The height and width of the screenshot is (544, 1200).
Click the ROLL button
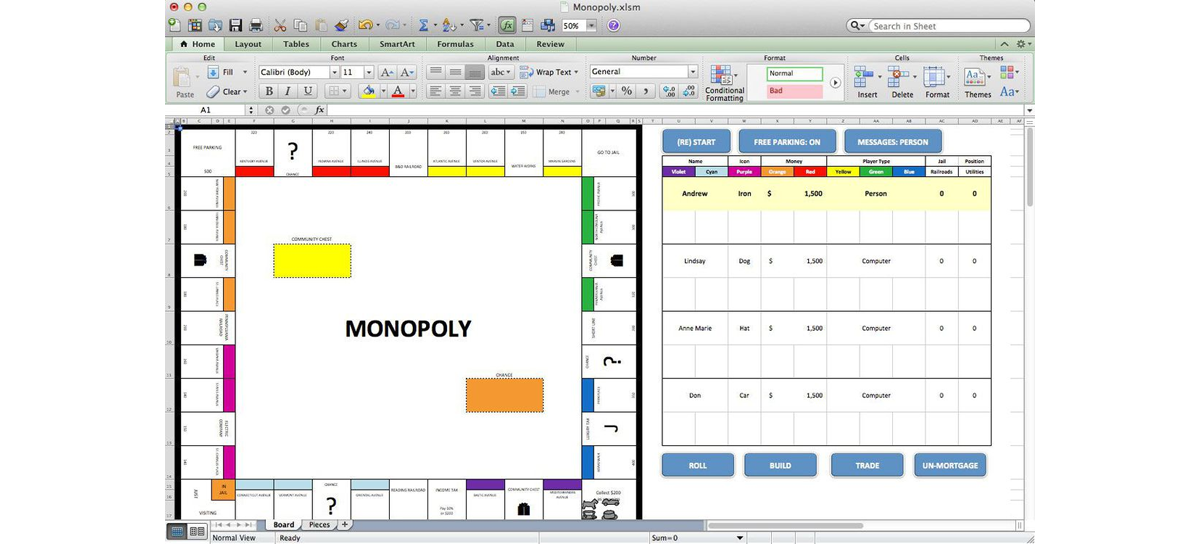coord(698,465)
